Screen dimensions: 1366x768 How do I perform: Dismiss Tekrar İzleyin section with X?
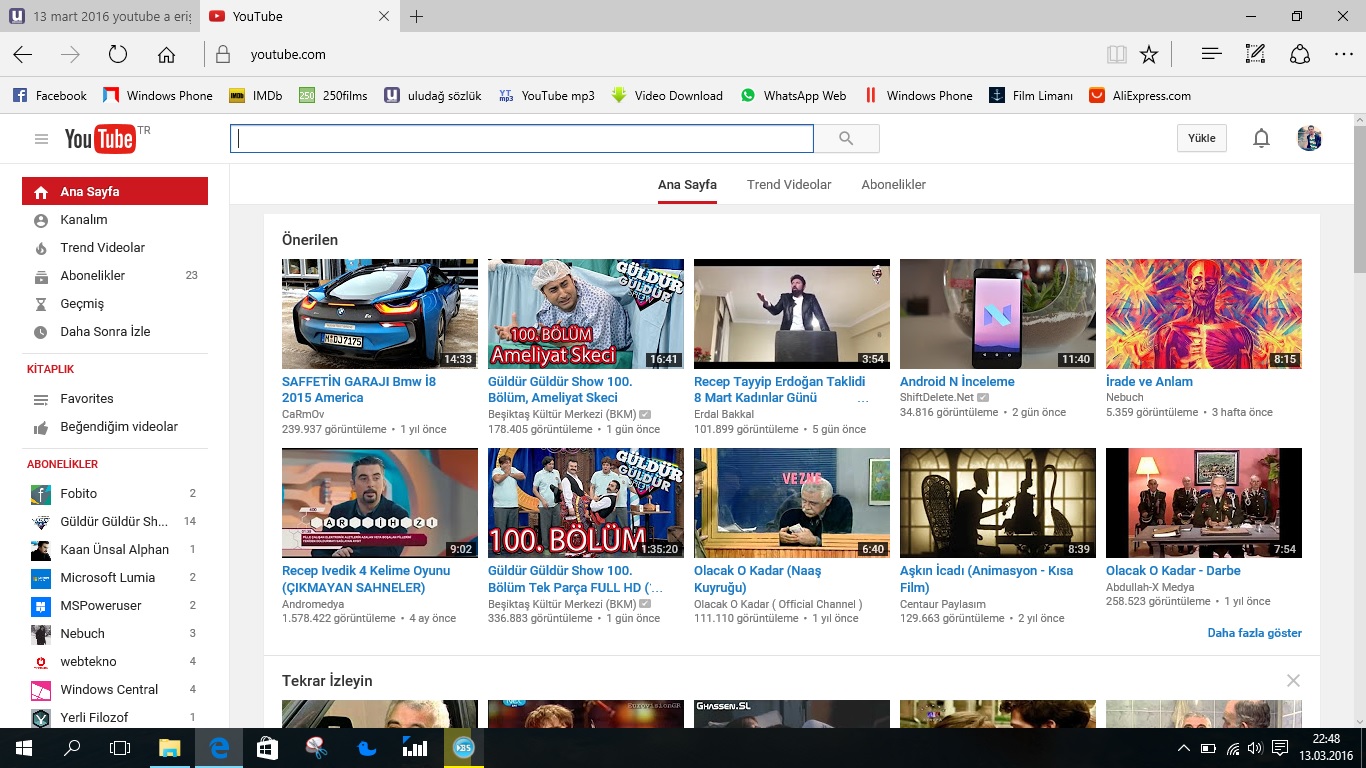tap(1293, 681)
